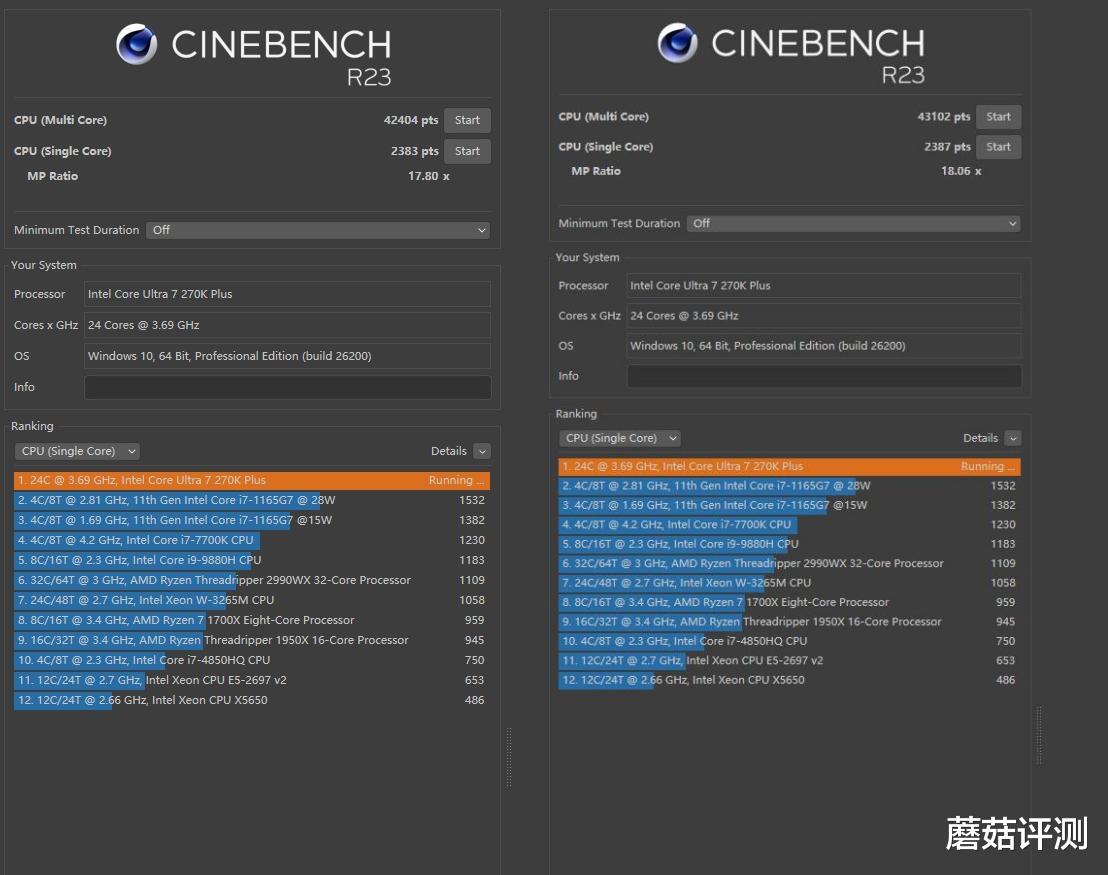Select rank 4 Core i7-7700K row, left window
The image size is (1108, 875).
pyautogui.click(x=252, y=540)
